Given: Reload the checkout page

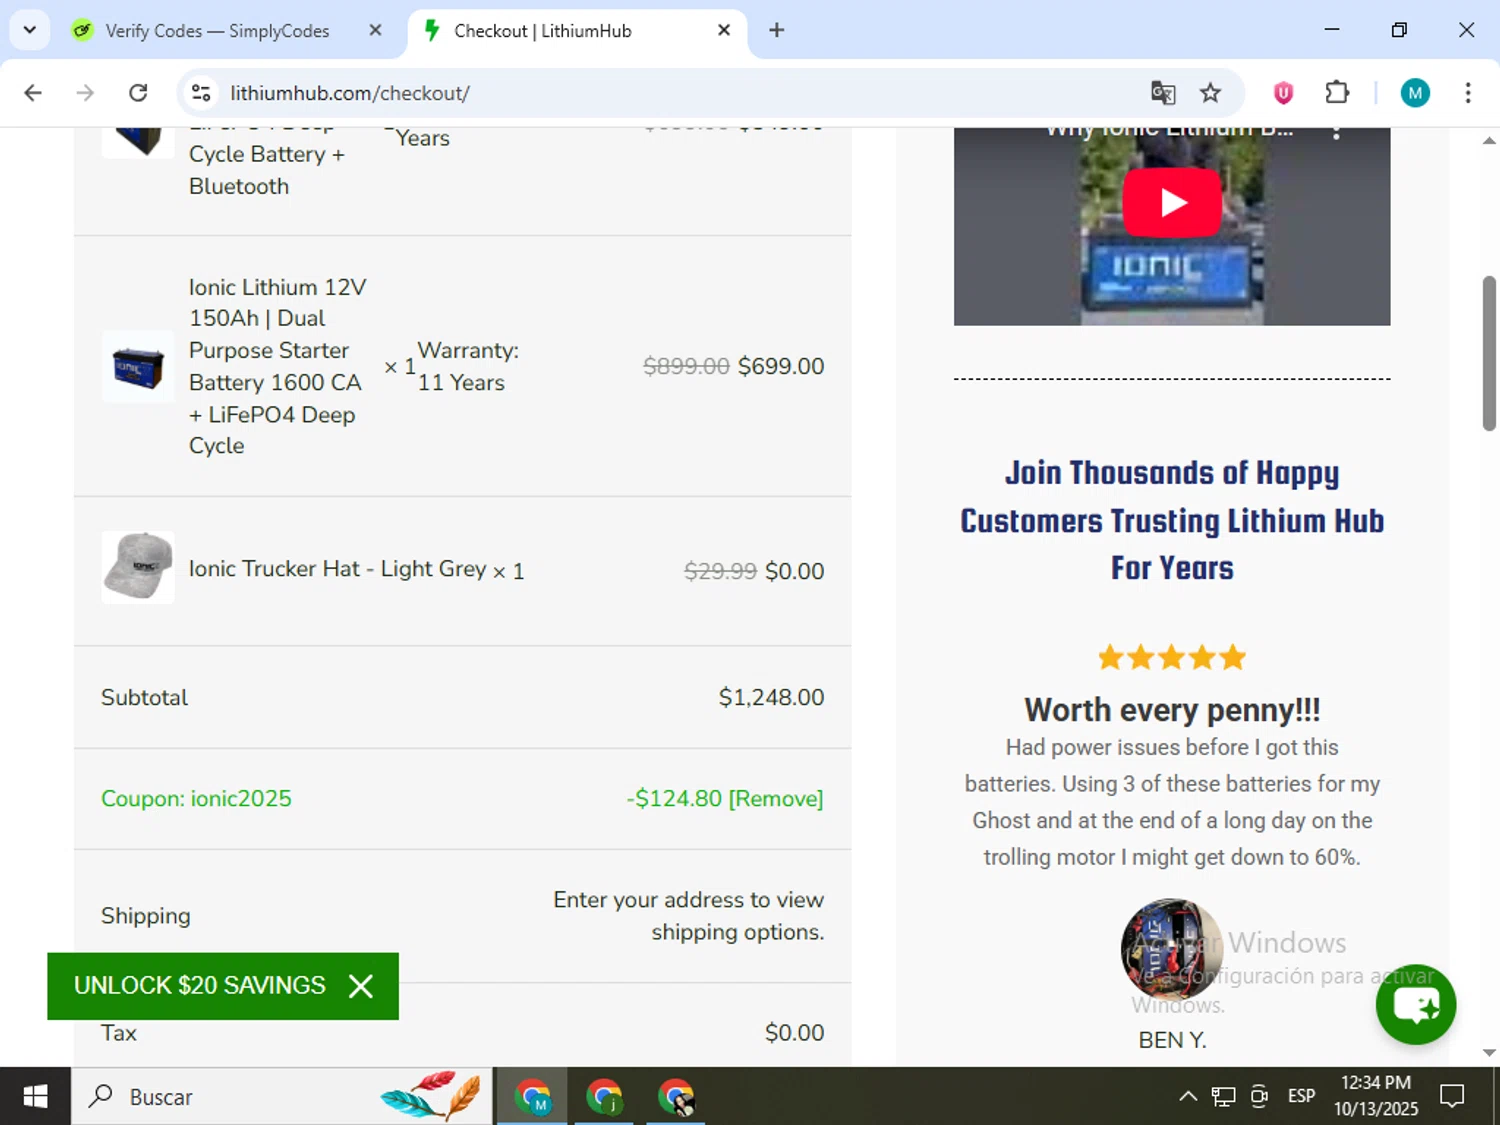Looking at the screenshot, I should coord(138,93).
